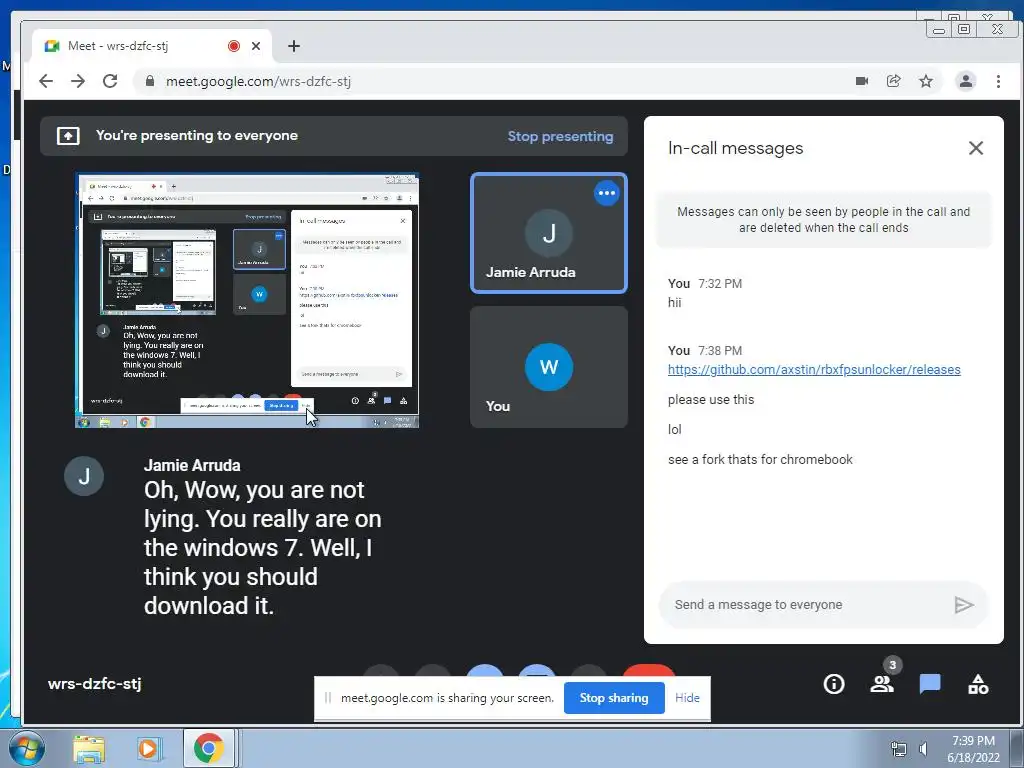Click the 'hii' chat message

click(675, 302)
